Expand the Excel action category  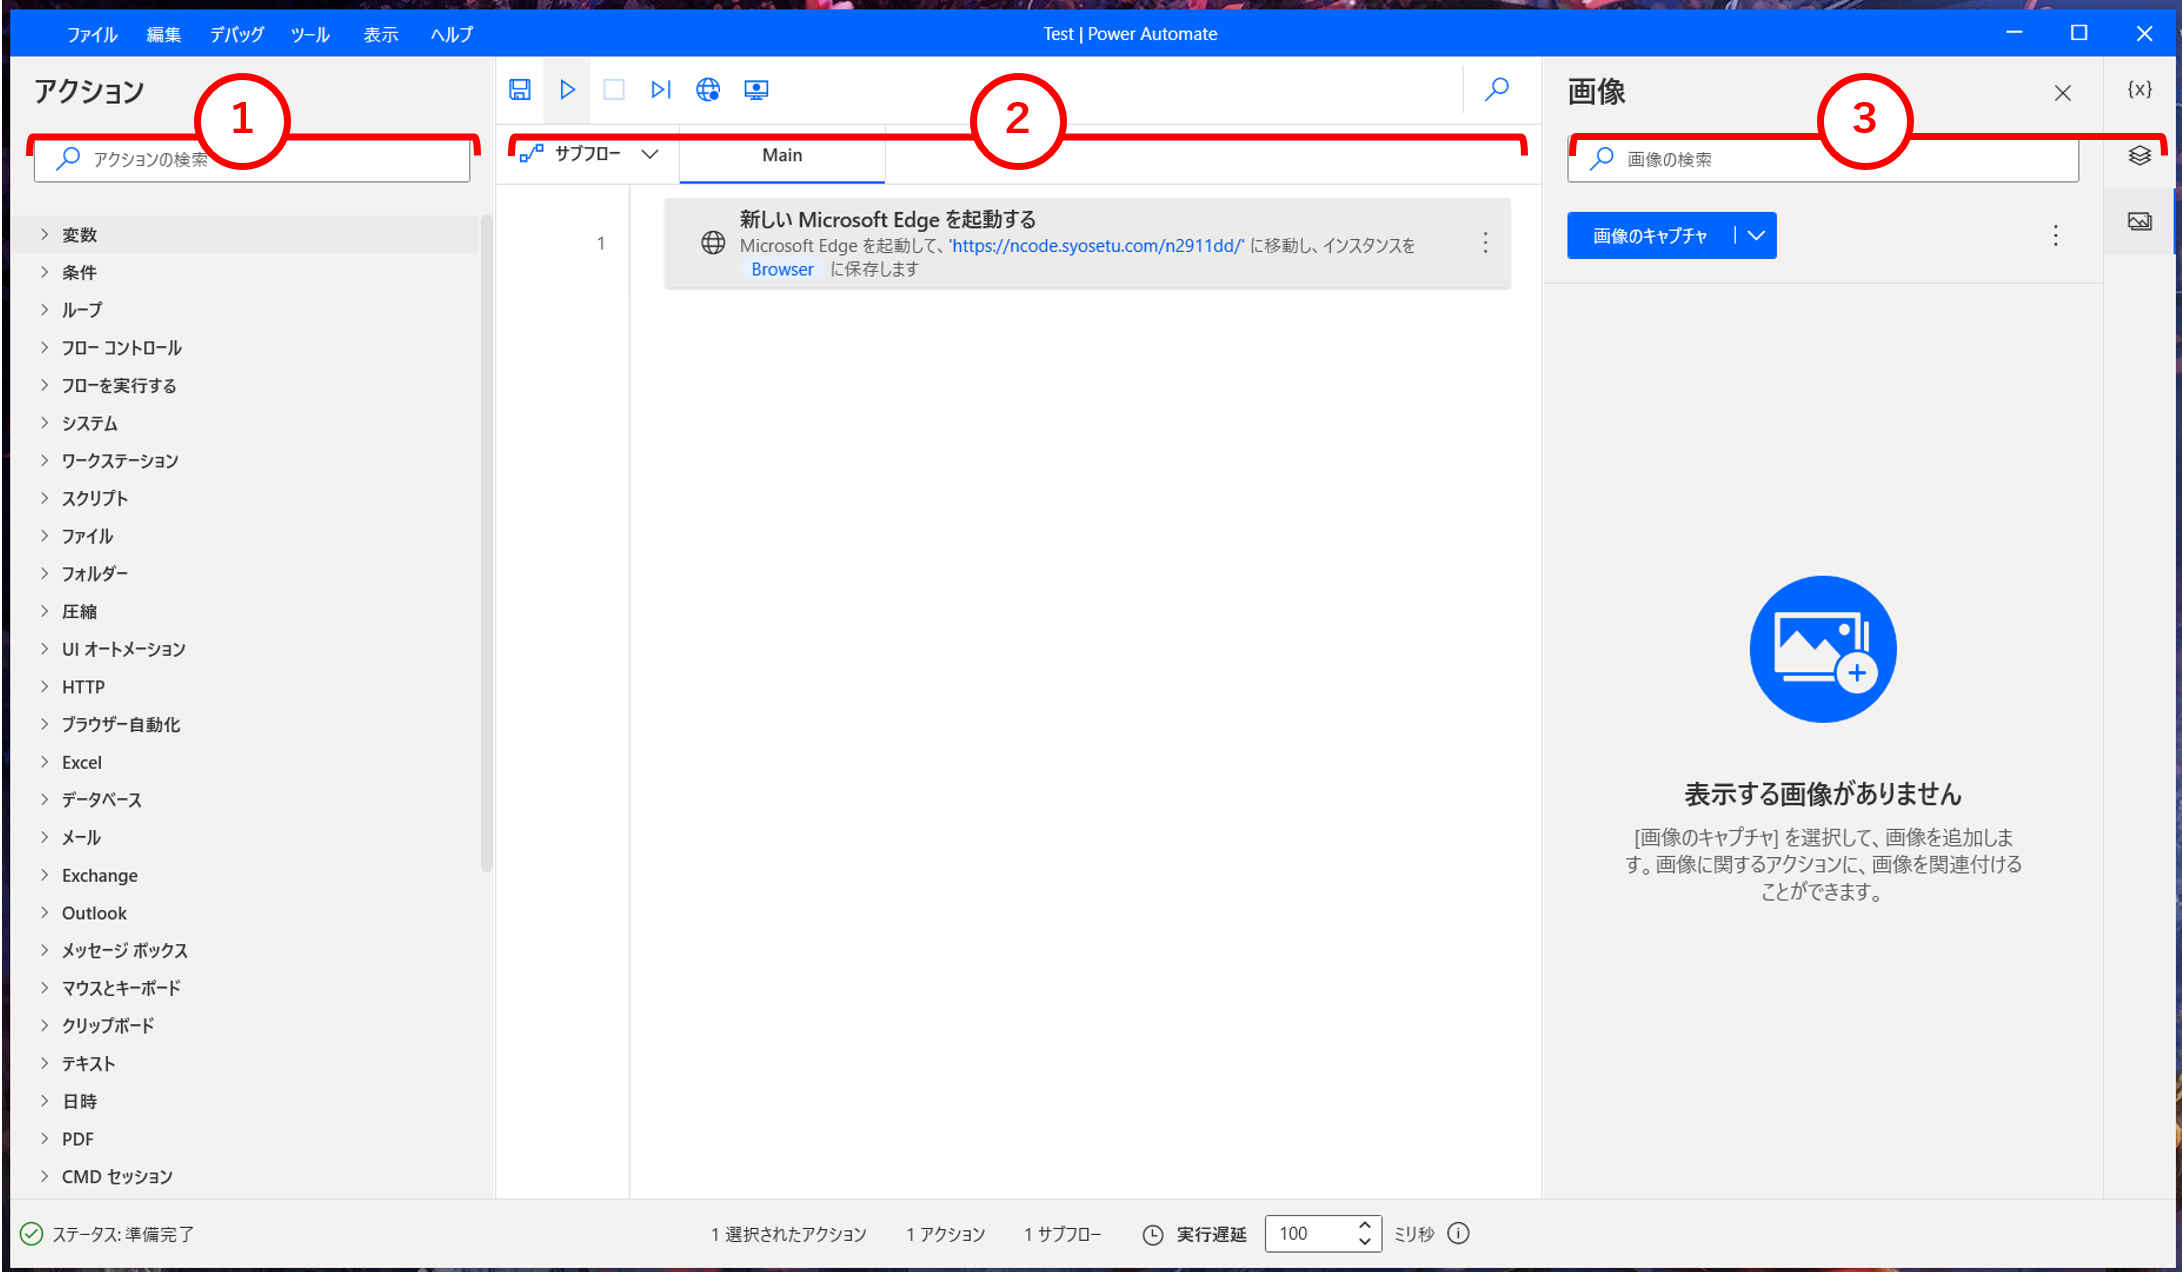pos(82,763)
